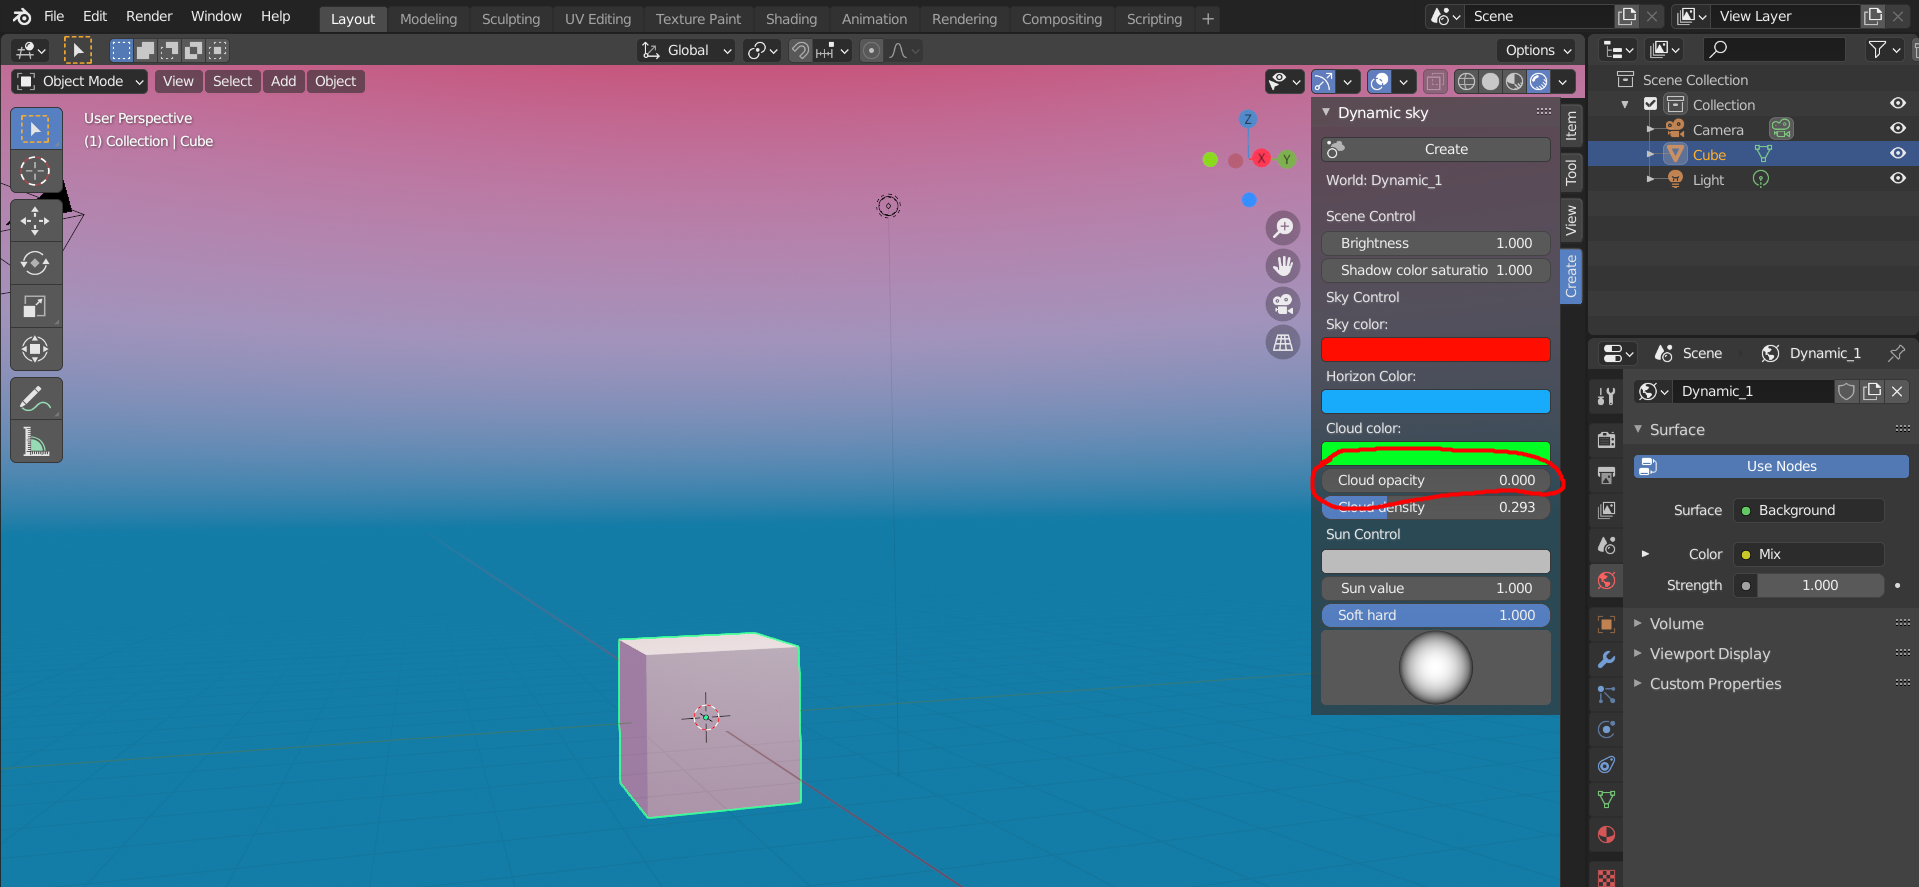The height and width of the screenshot is (887, 1919).
Task: Toggle fake user shield for Dynamic_1
Action: click(1847, 391)
